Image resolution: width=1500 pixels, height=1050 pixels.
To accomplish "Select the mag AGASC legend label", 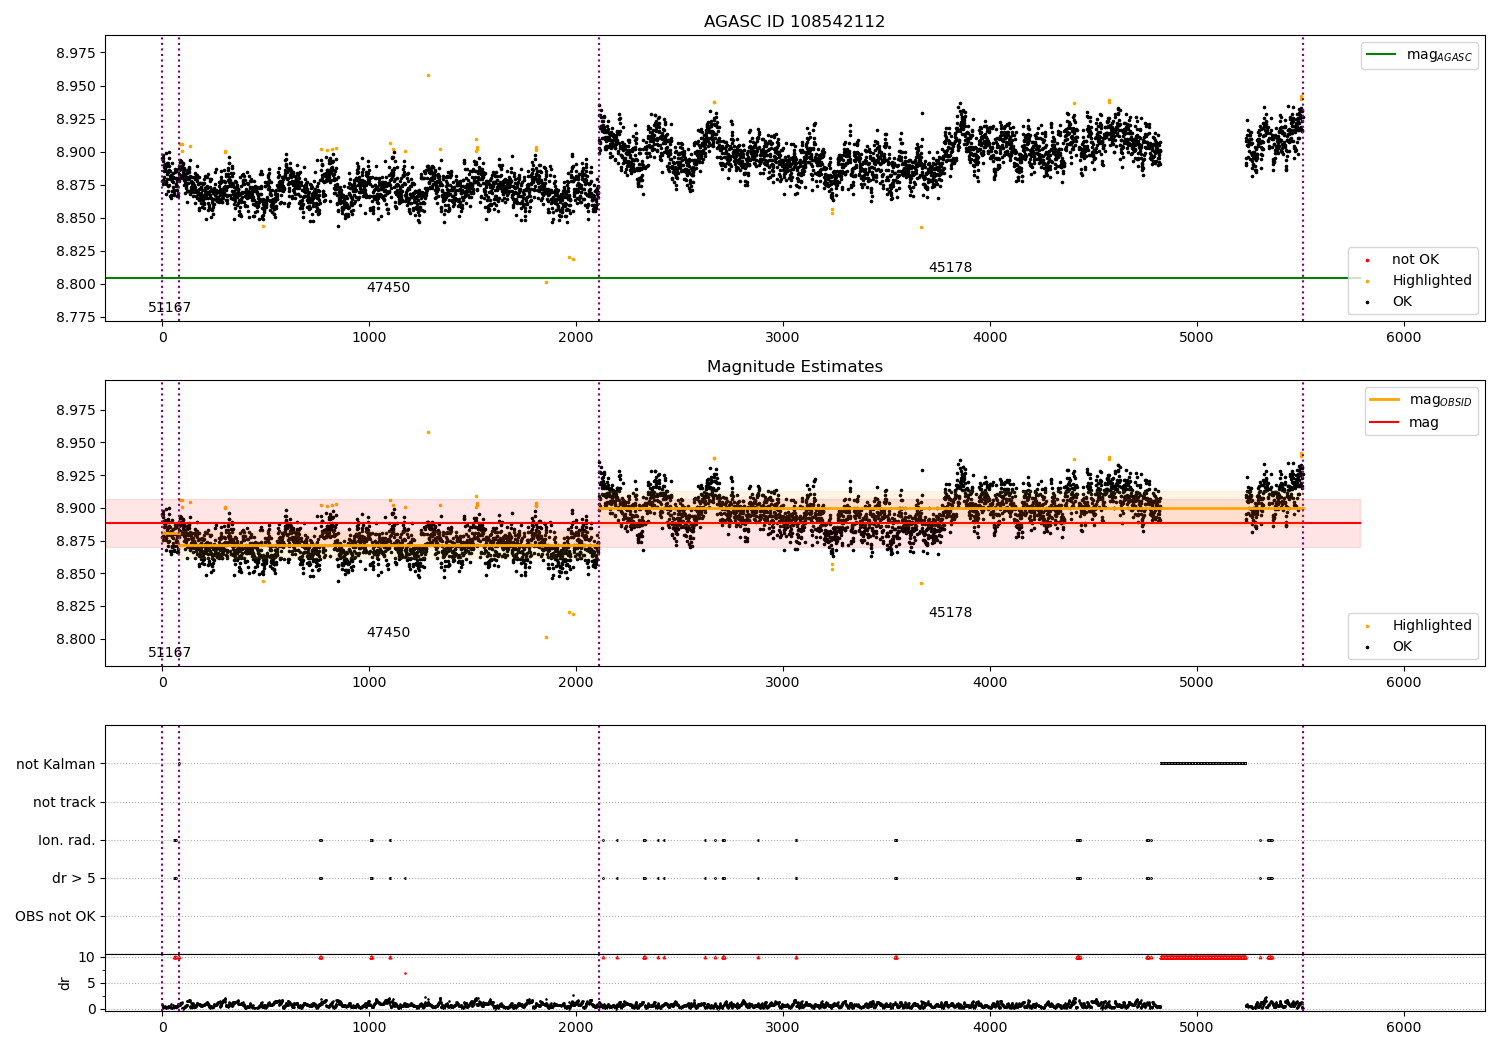I will (x=1439, y=55).
